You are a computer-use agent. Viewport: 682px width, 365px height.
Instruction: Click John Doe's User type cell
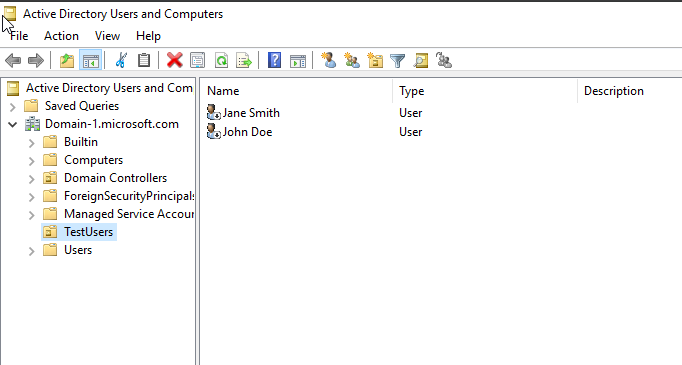(x=411, y=132)
